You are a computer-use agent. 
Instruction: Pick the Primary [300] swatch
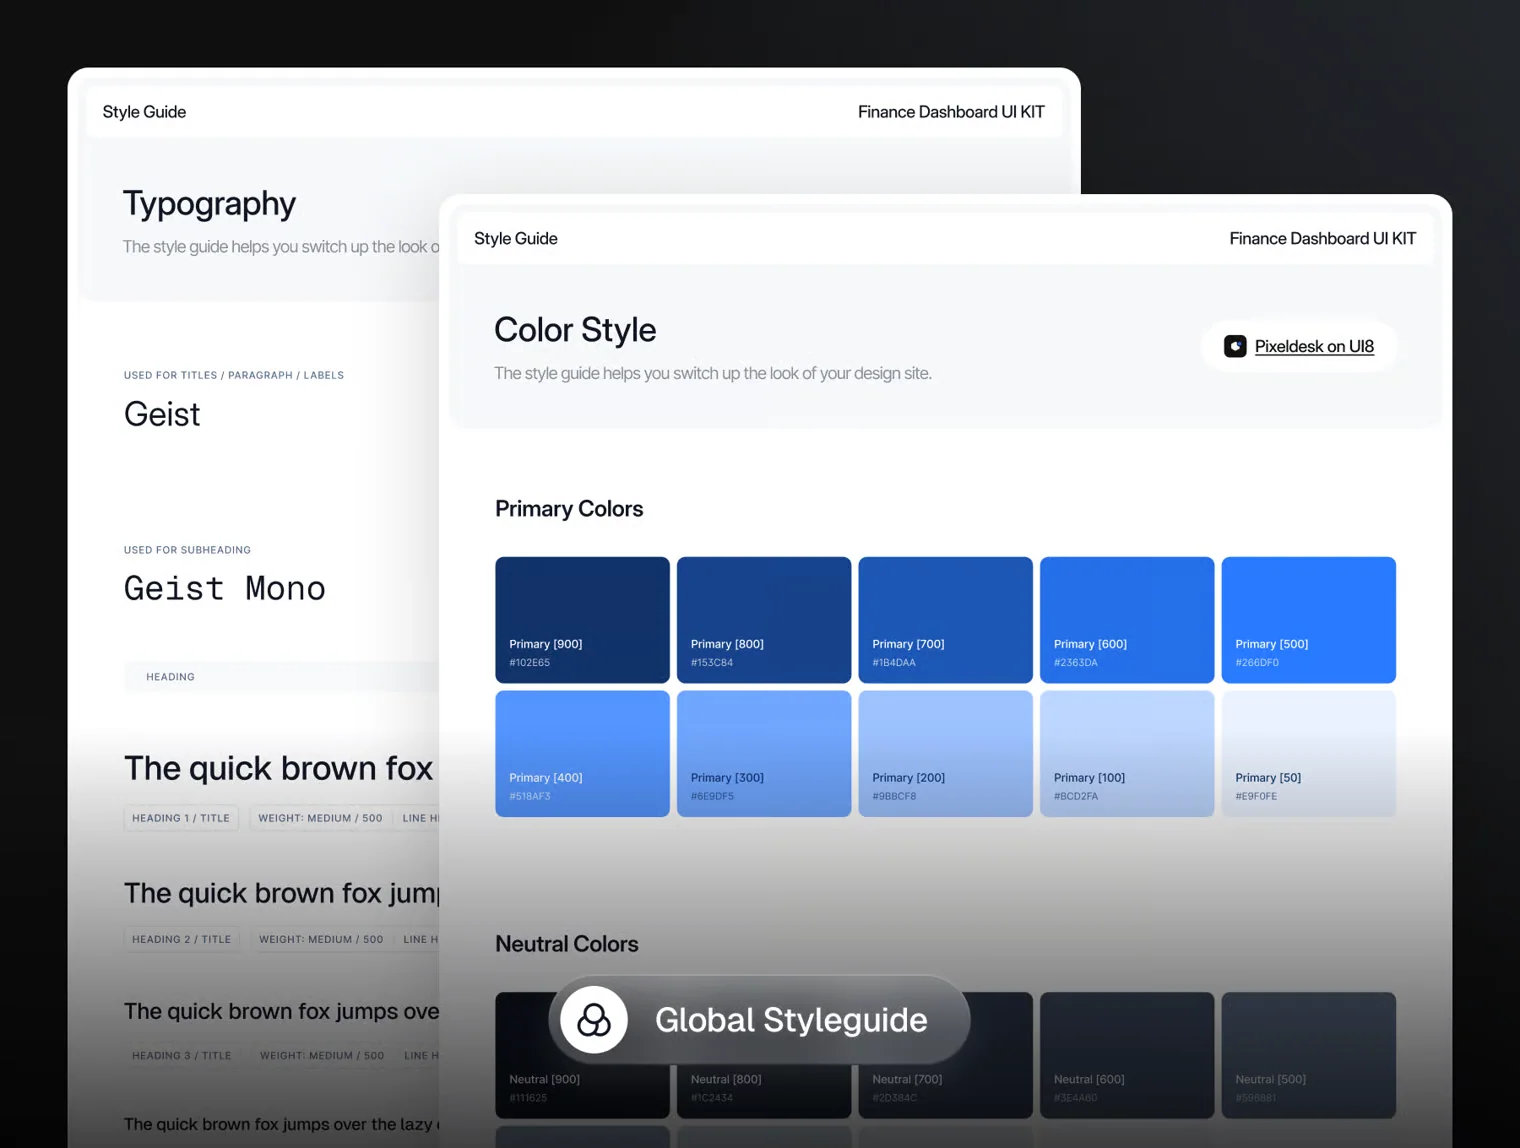click(764, 754)
